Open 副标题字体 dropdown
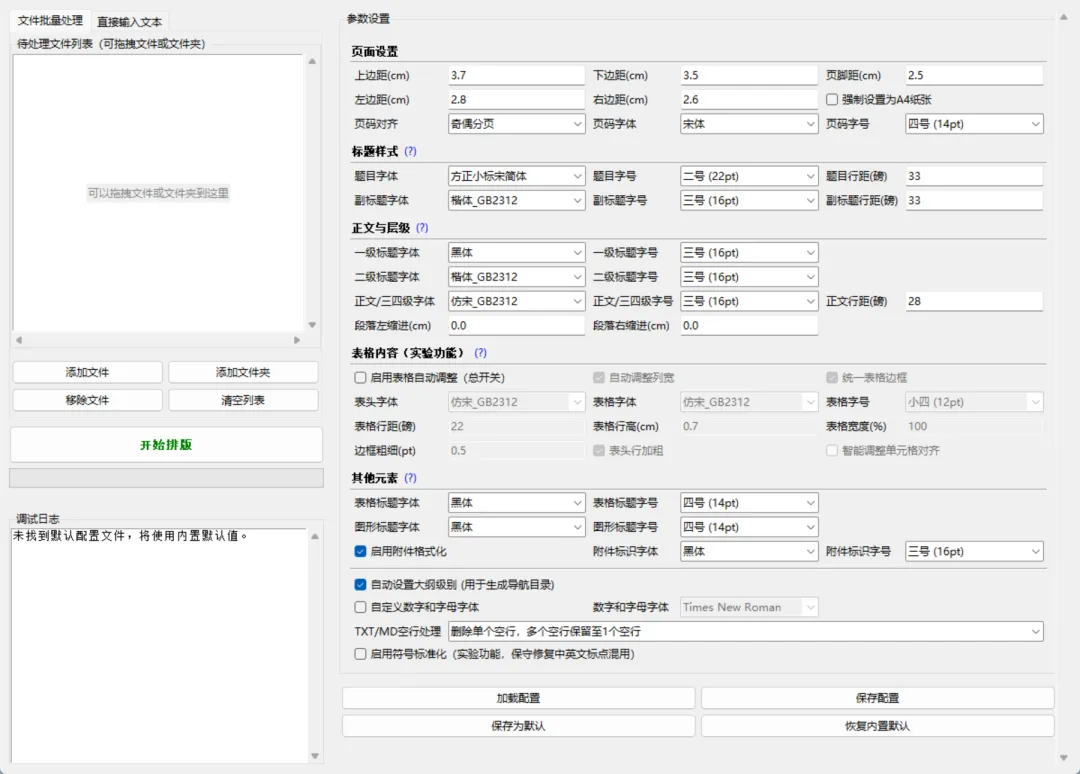This screenshot has width=1080, height=774. tap(517, 200)
